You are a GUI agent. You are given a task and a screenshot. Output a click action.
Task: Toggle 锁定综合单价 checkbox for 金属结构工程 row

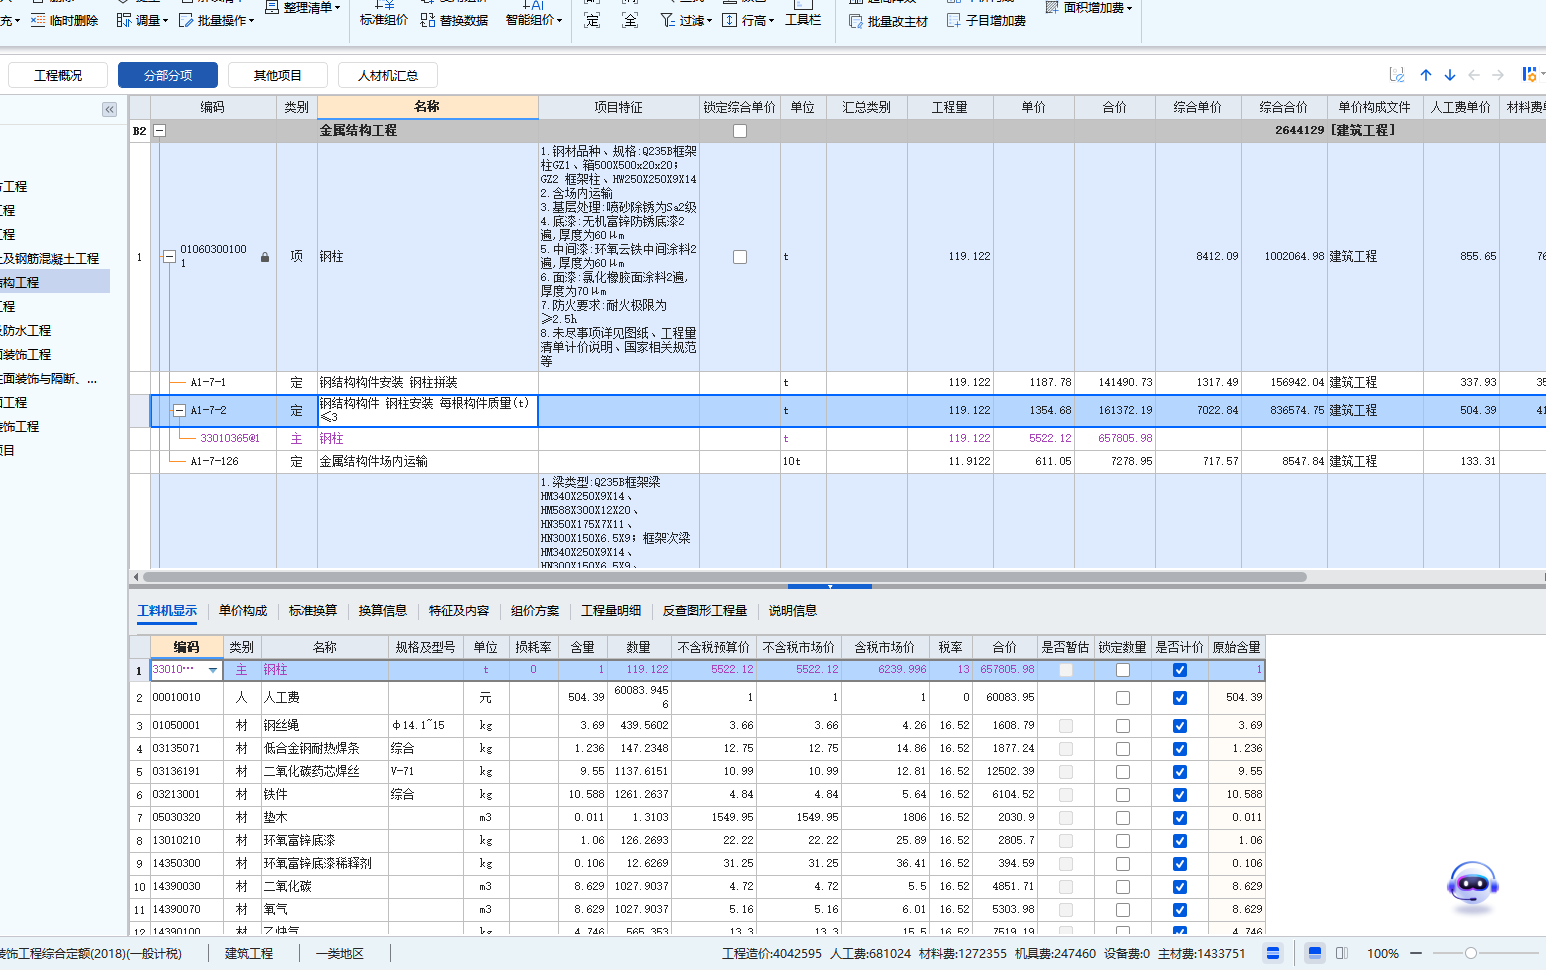click(x=740, y=131)
